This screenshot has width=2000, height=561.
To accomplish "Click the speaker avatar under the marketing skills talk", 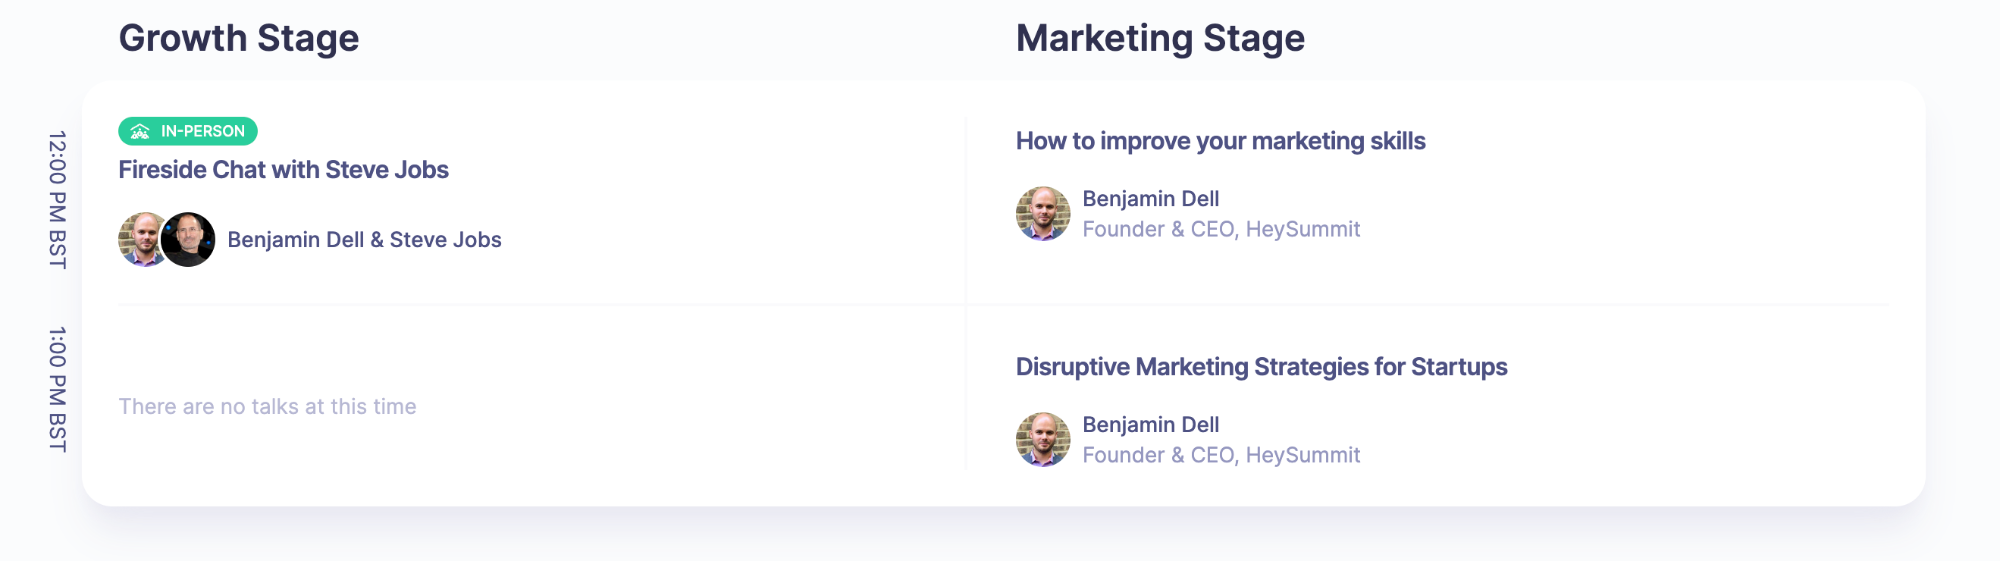I will point(1042,213).
